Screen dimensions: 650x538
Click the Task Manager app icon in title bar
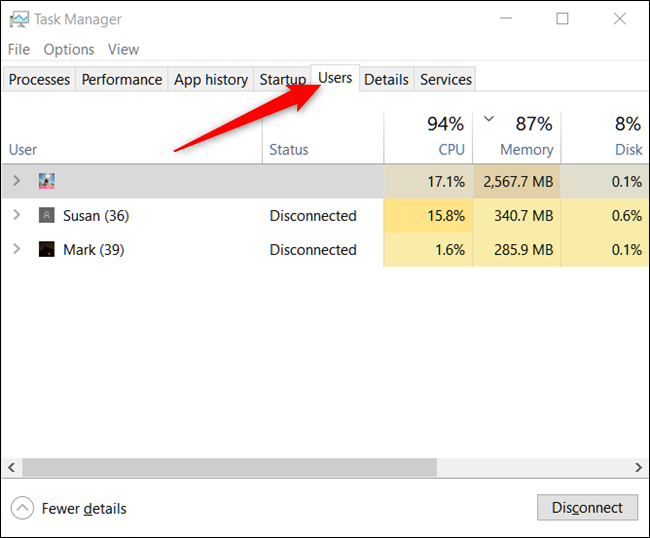coord(19,19)
